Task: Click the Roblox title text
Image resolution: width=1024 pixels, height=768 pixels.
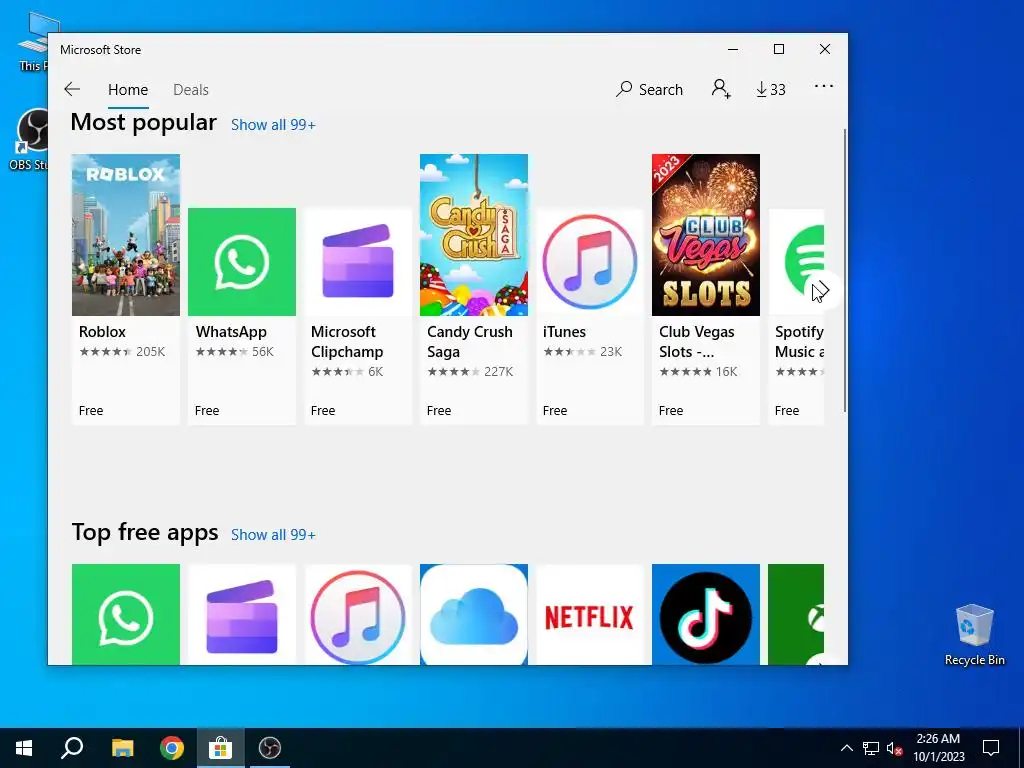Action: (x=103, y=332)
